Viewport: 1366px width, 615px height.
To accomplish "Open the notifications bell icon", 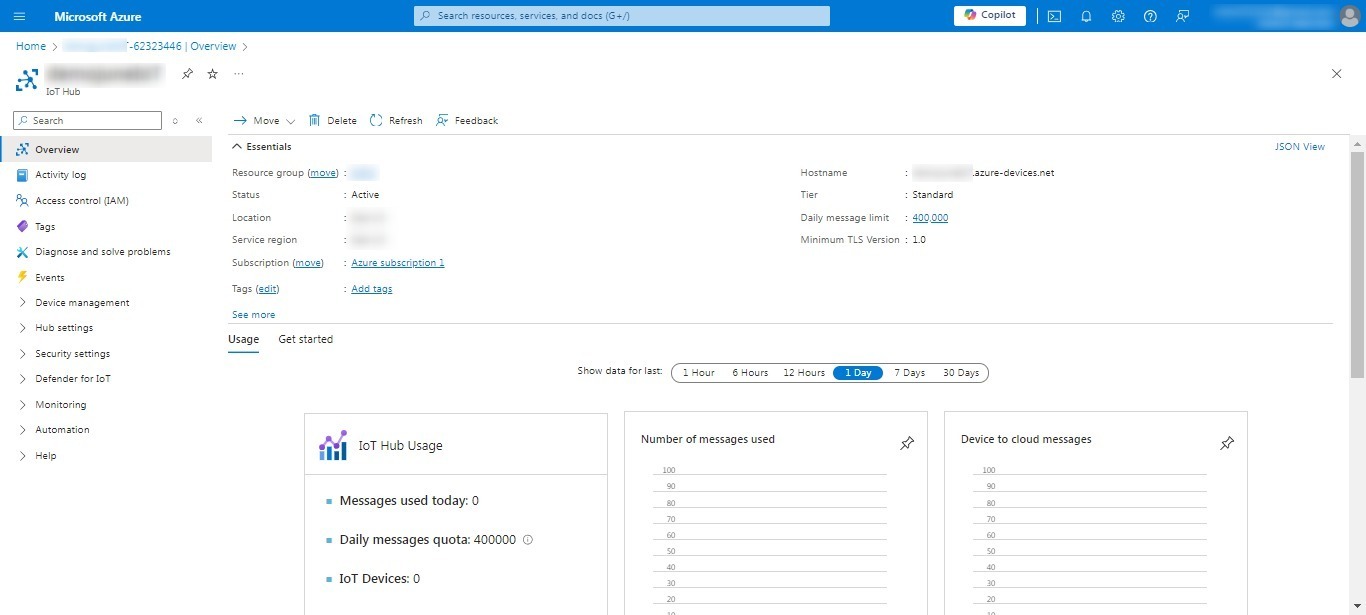I will pyautogui.click(x=1086, y=16).
